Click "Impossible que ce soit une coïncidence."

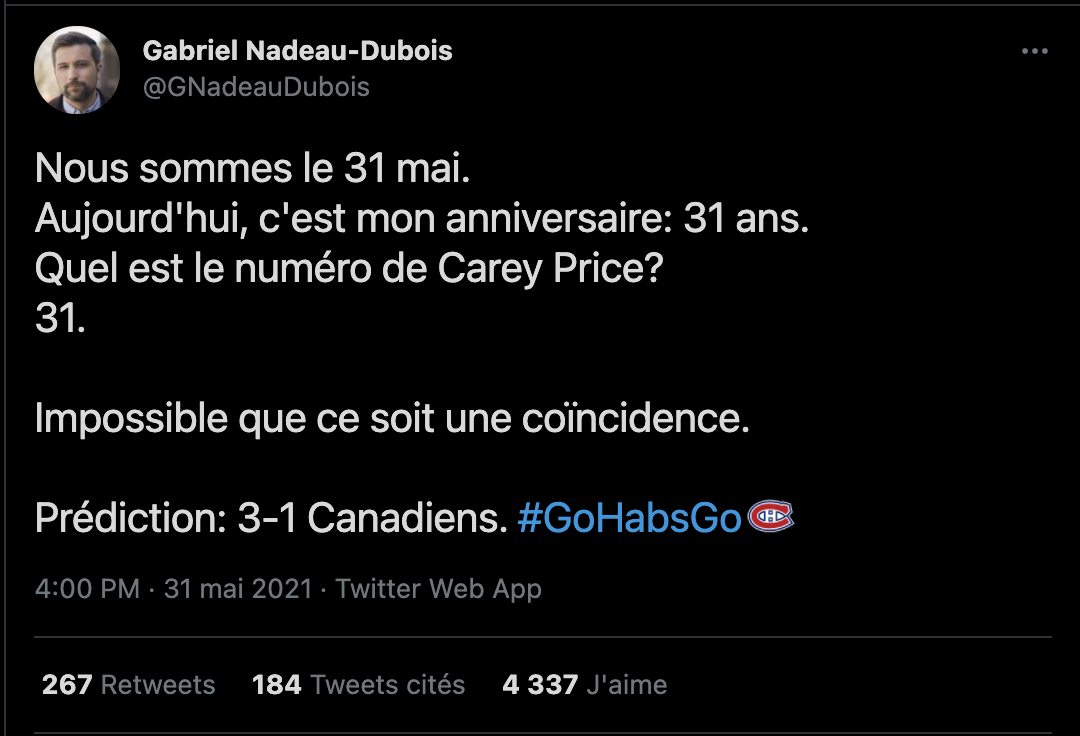392,419
